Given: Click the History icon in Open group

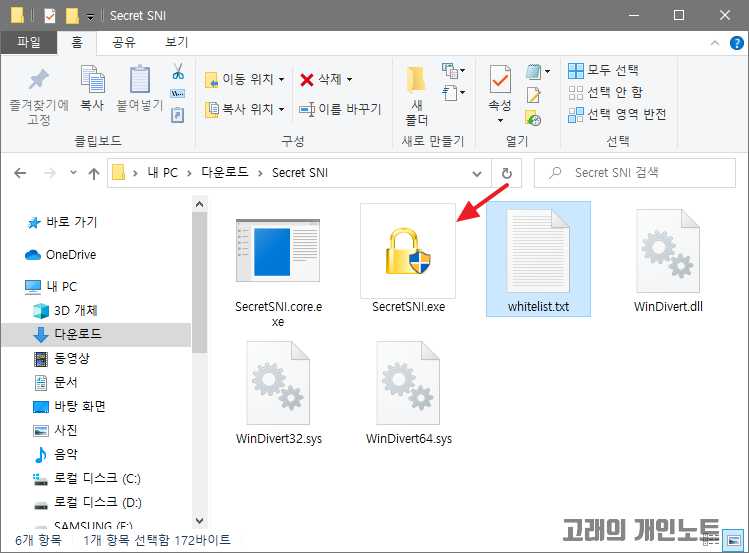Looking at the screenshot, I should 533,117.
